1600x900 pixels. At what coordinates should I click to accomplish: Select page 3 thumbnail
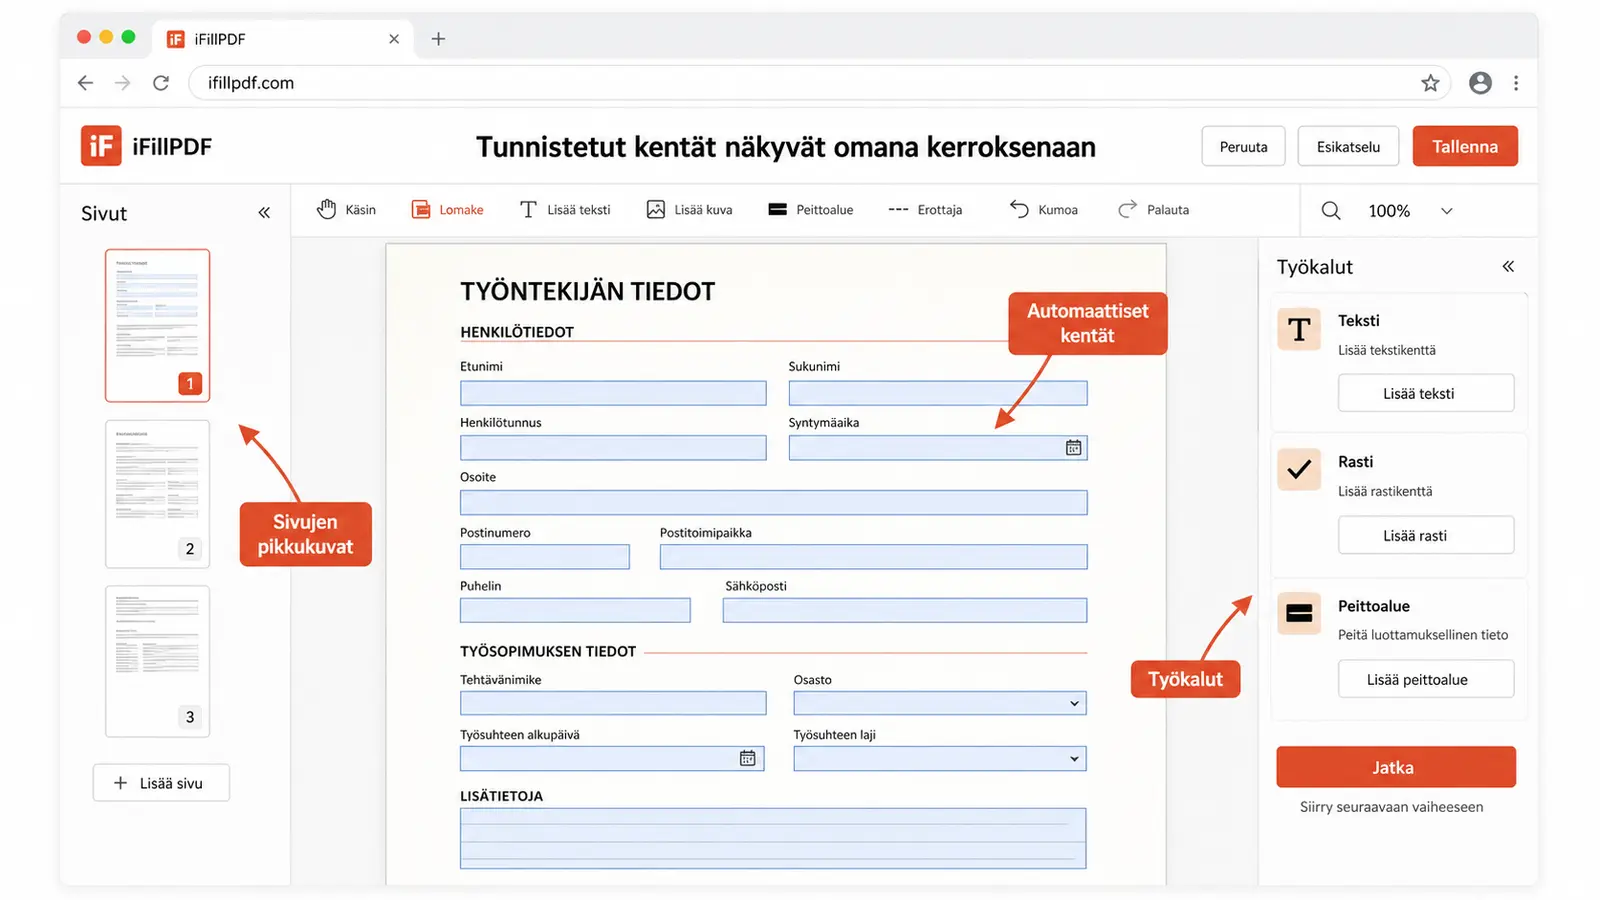click(x=158, y=661)
